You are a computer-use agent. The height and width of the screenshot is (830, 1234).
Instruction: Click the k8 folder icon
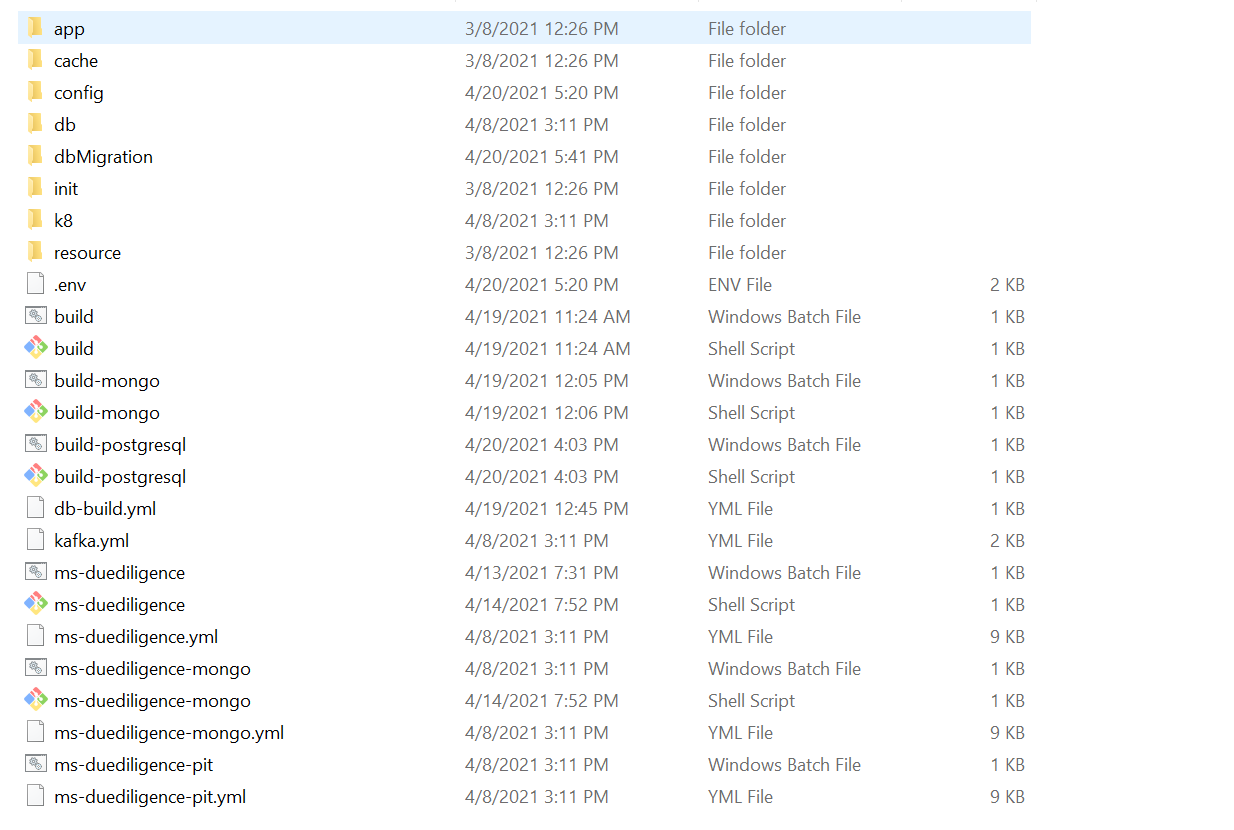pos(36,220)
